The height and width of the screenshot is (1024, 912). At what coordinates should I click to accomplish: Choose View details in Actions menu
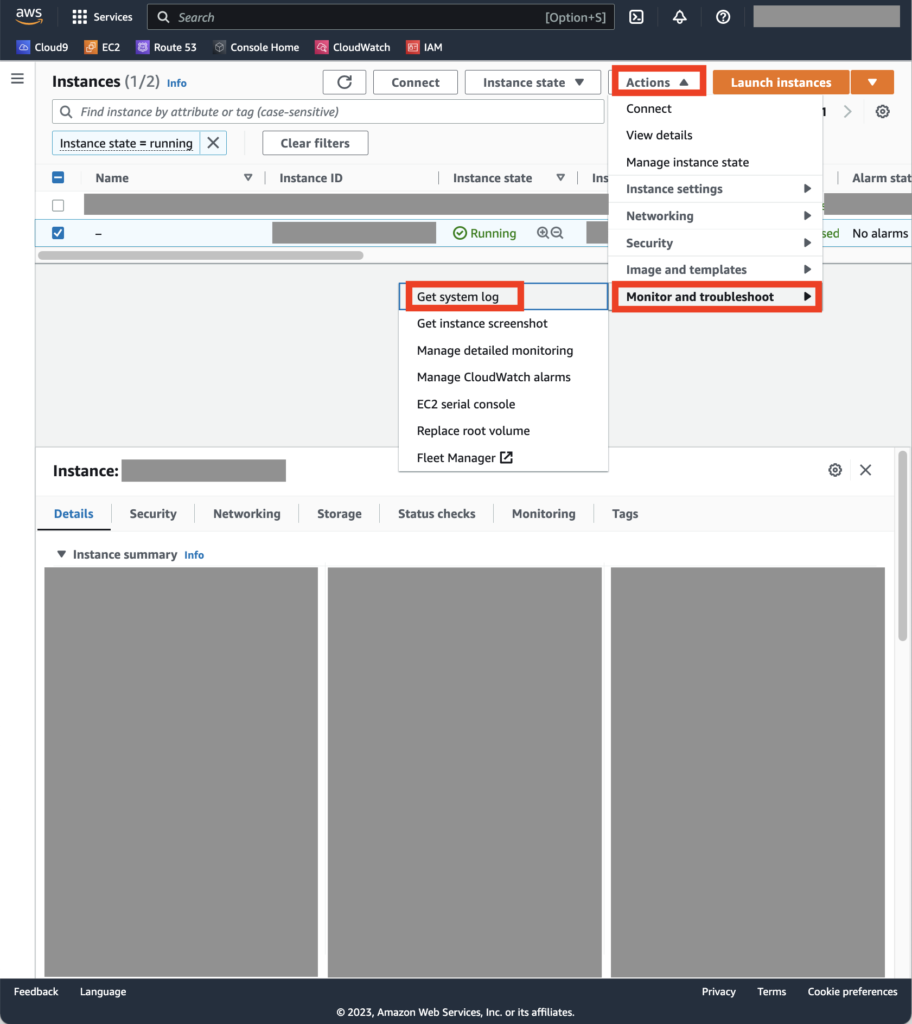click(715, 135)
